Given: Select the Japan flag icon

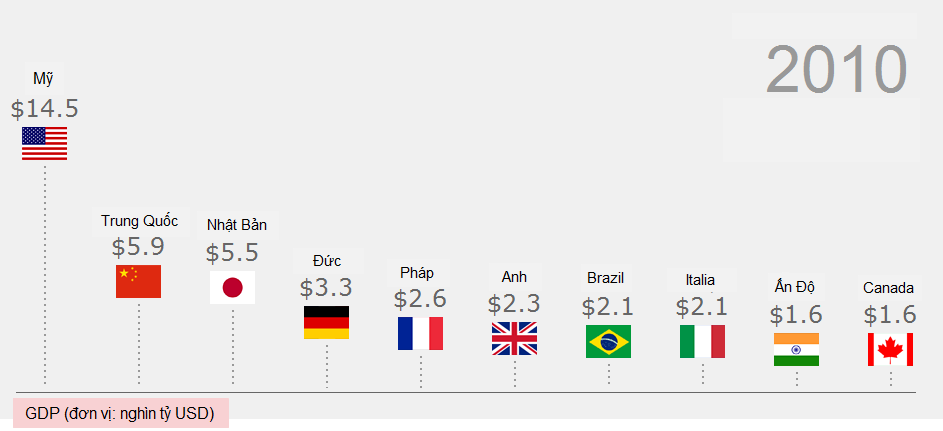Looking at the screenshot, I should (x=232, y=288).
